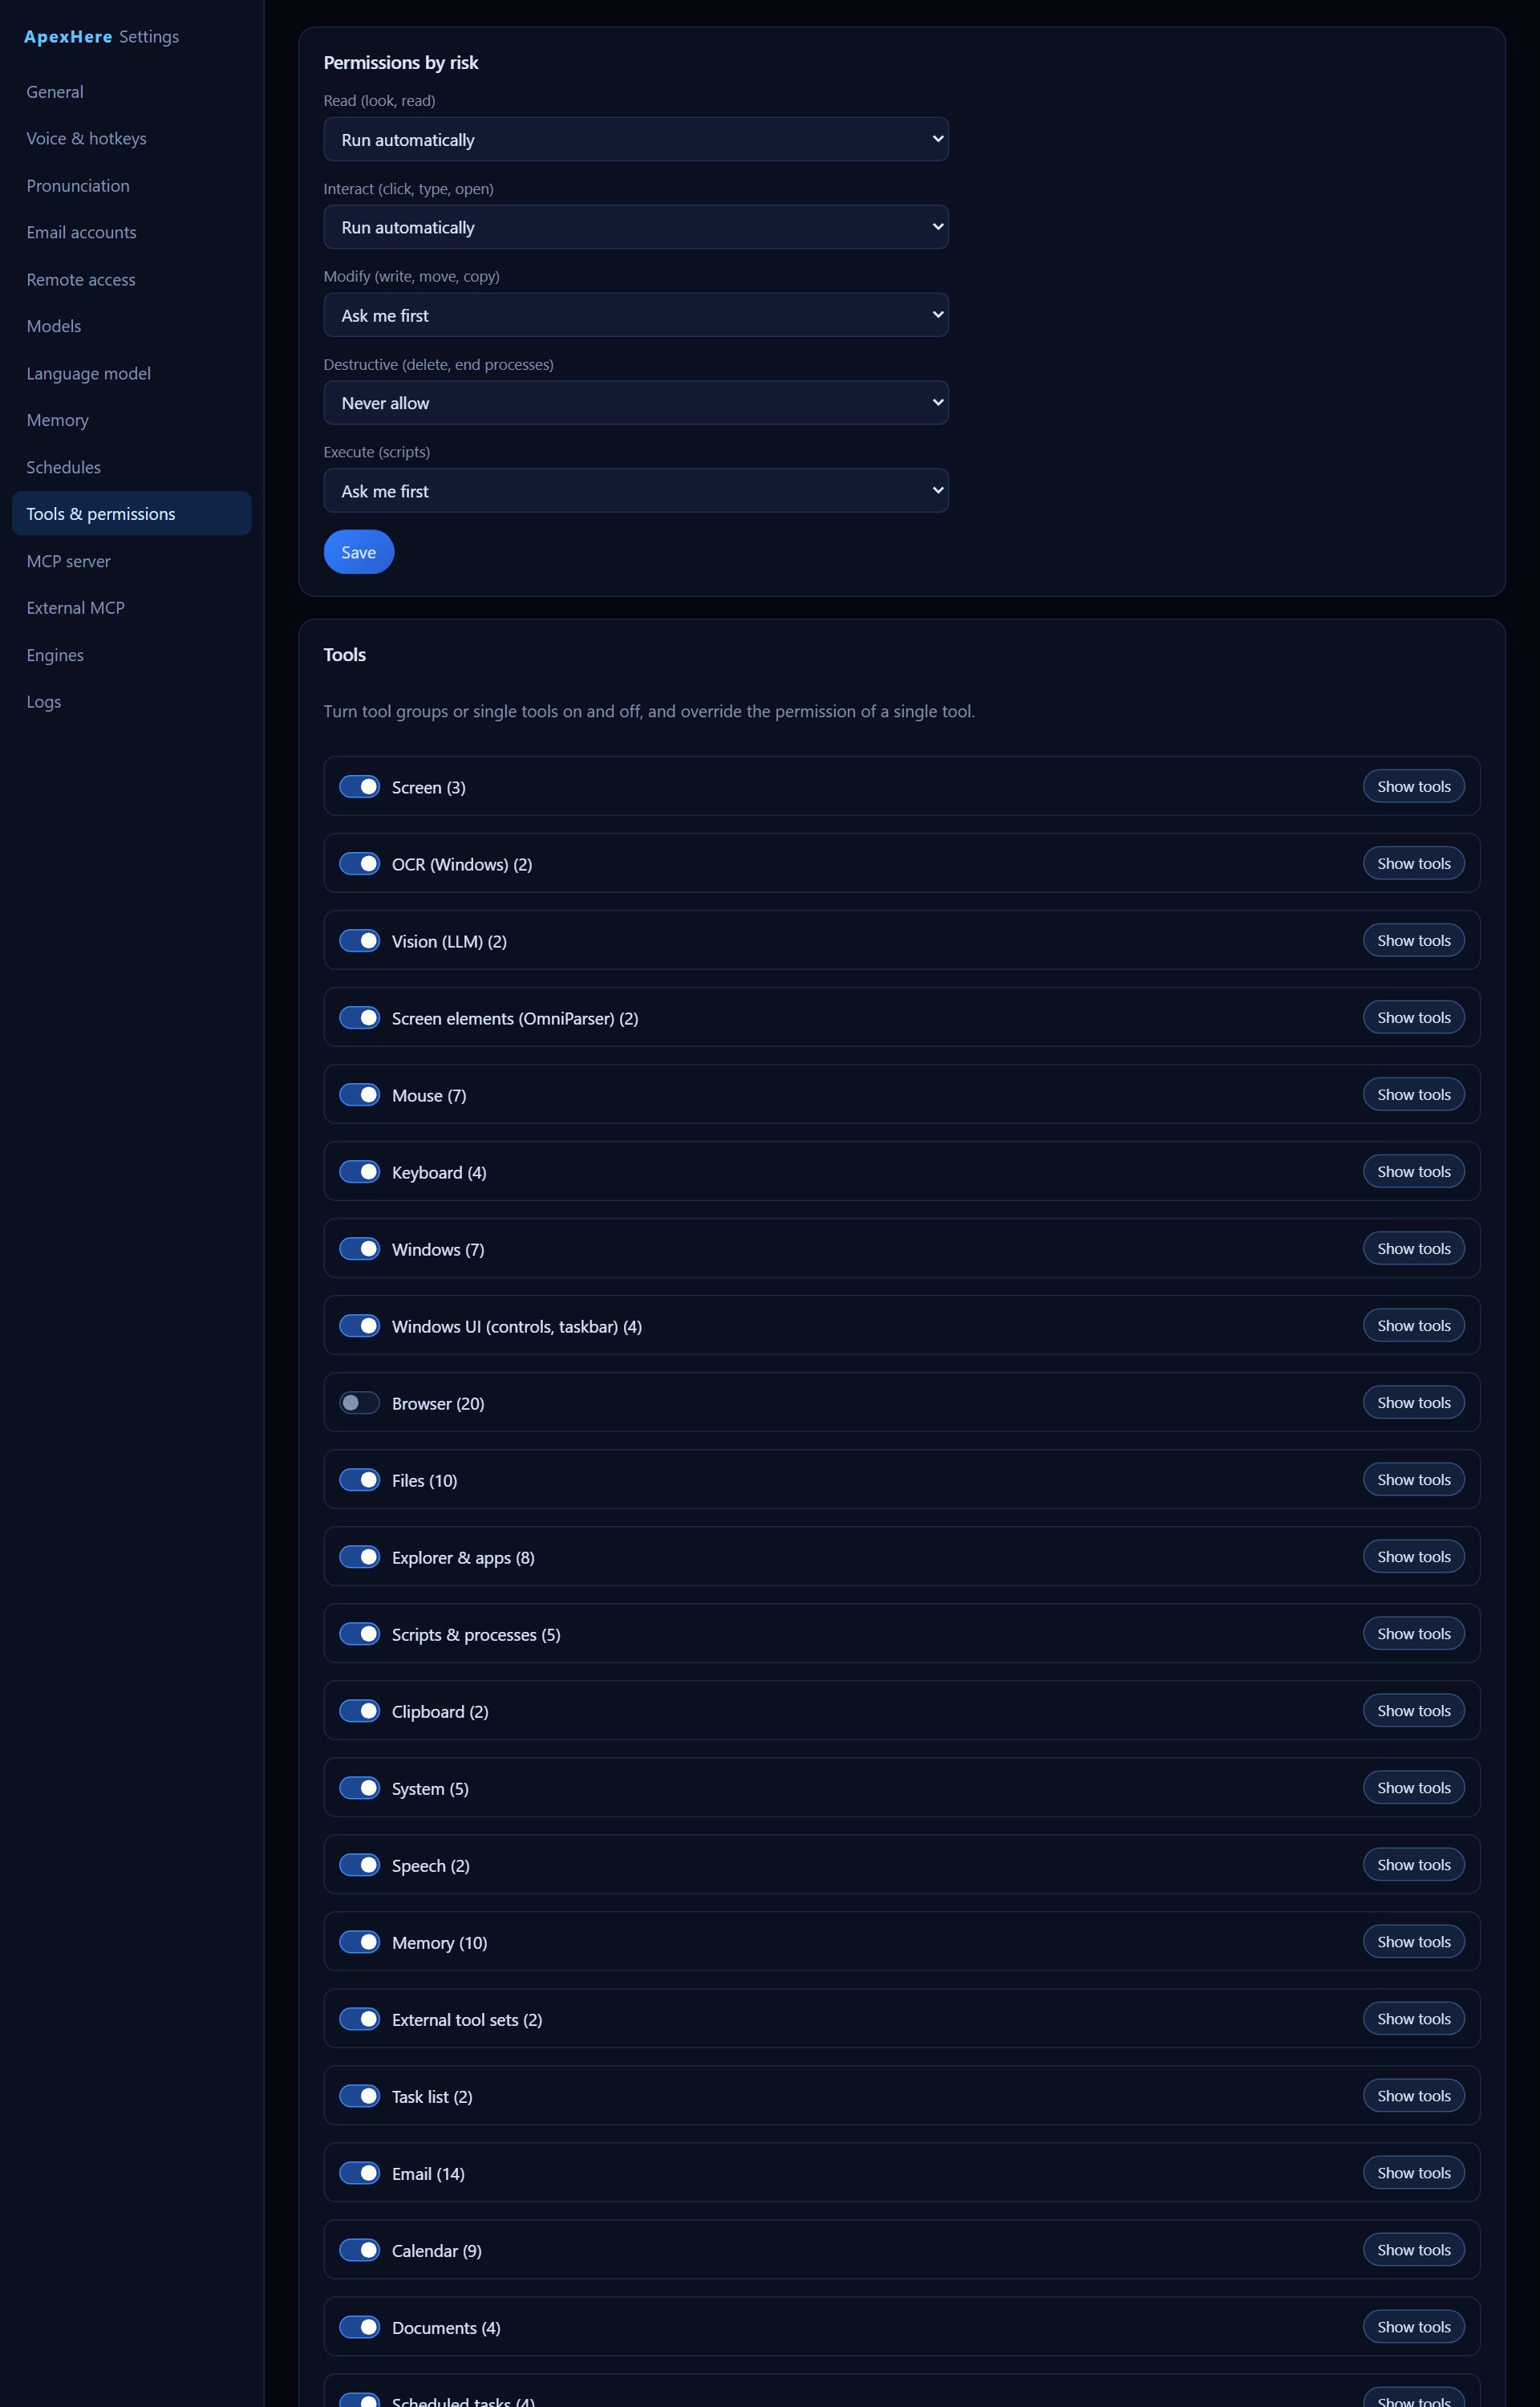This screenshot has height=2407, width=1540.
Task: Disable the OCR (Windows) tool group
Action: pyautogui.click(x=359, y=864)
